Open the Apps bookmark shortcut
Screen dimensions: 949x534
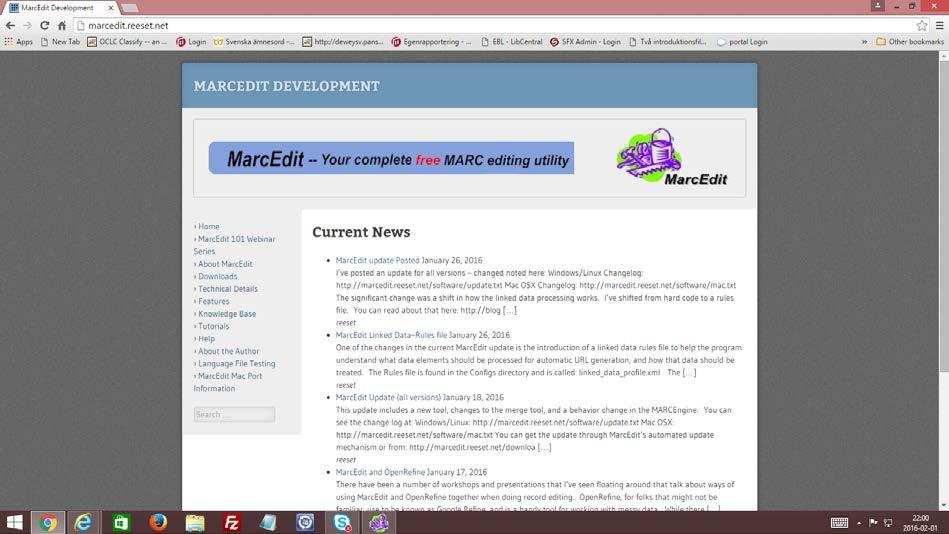(19, 42)
